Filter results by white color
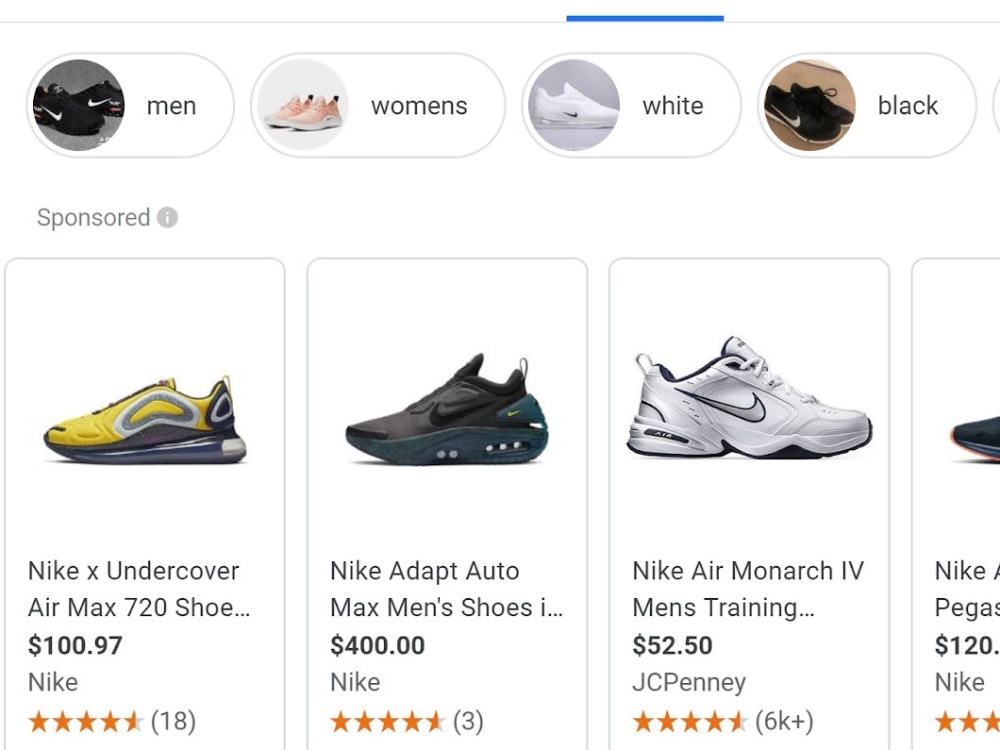Image resolution: width=1000 pixels, height=750 pixels. [631, 105]
